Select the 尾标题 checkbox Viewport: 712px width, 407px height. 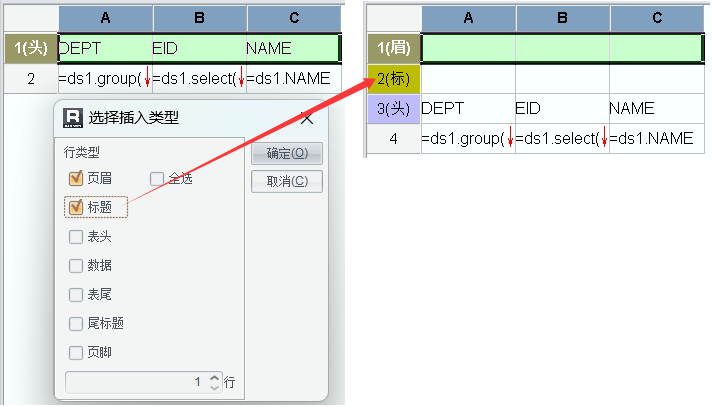pos(76,323)
